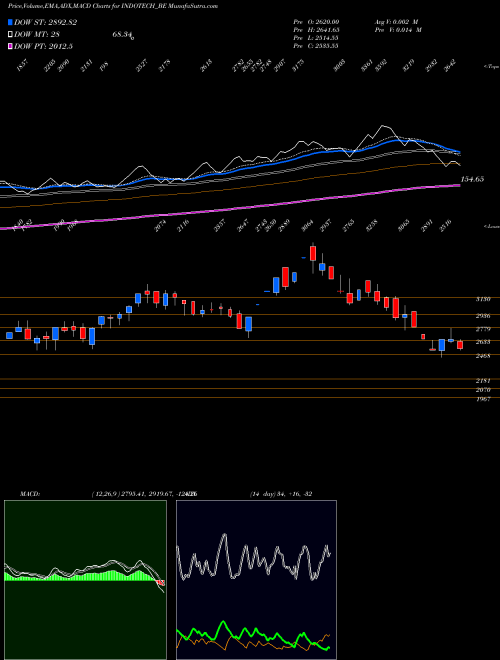Click the blue DOW ST legend swatch

pos(10,22)
